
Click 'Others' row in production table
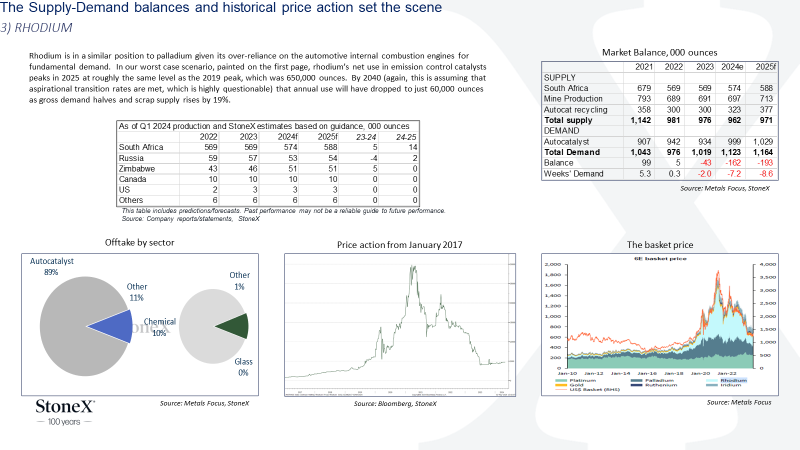(268, 201)
